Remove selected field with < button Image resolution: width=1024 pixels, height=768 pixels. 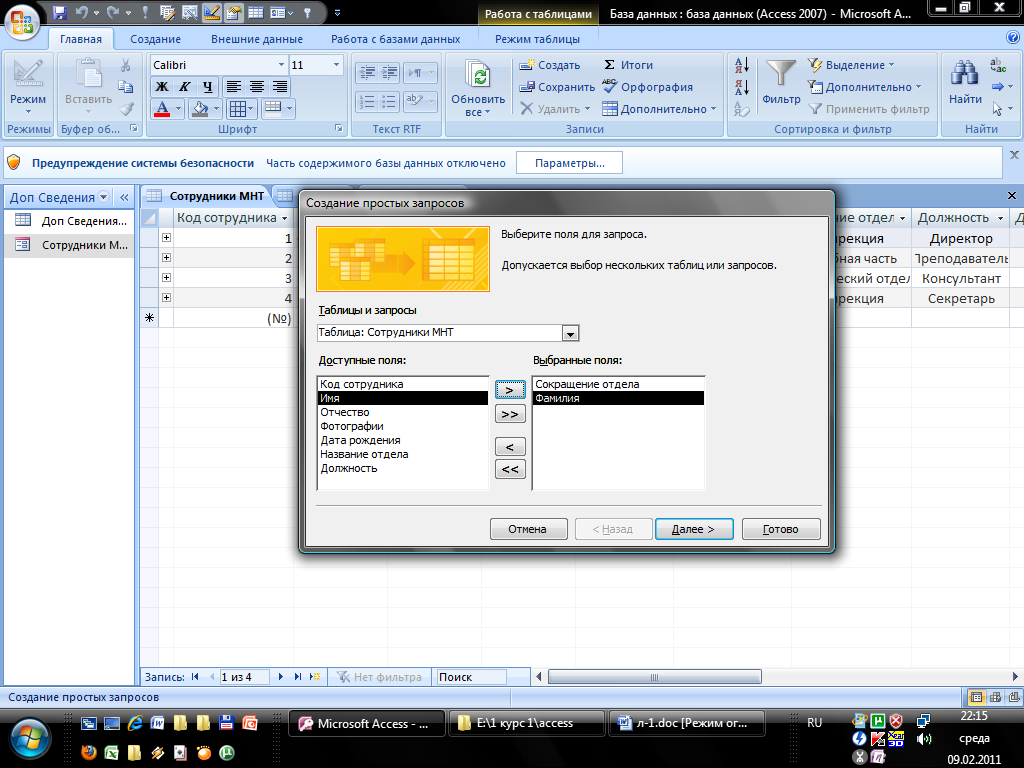[x=509, y=447]
